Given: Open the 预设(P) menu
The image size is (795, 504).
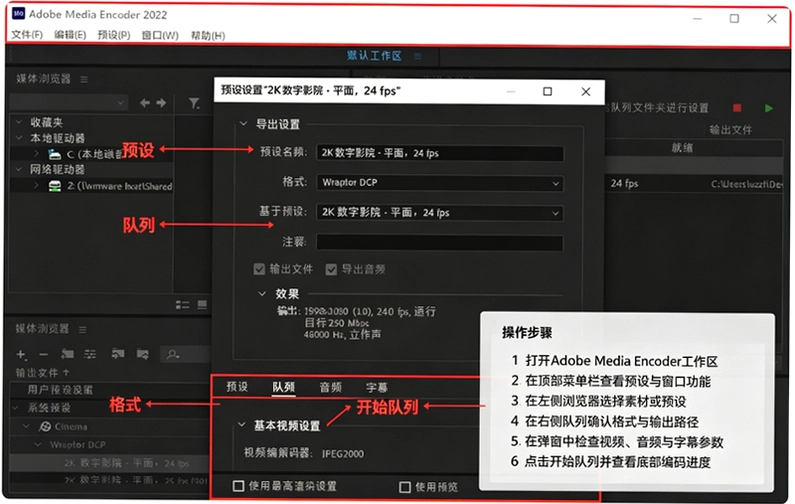Looking at the screenshot, I should coord(114,35).
